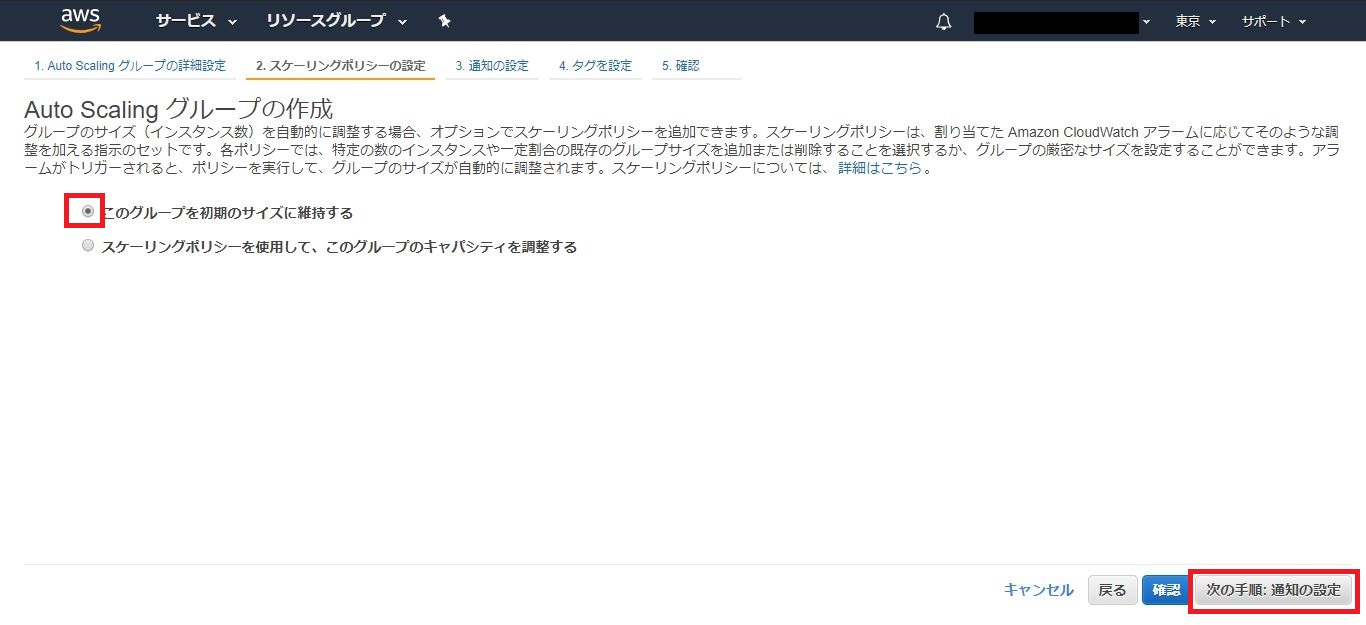
Task: Switch to step 4 タグを設定 tab
Action: [595, 66]
